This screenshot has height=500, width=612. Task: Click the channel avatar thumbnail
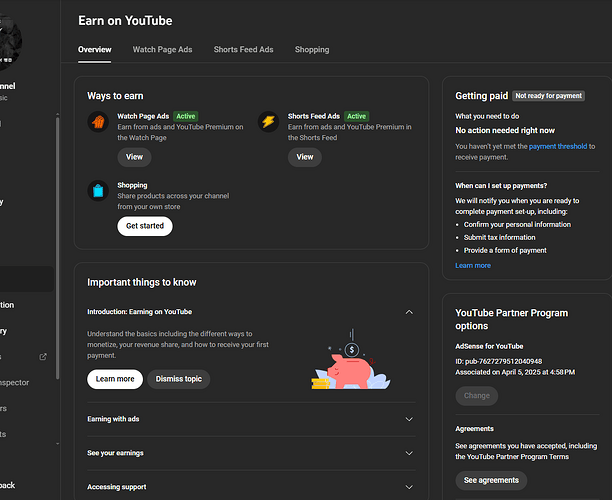9,41
